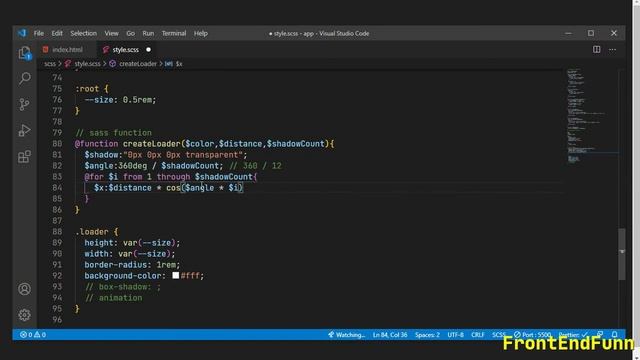Screen dimensions: 640x360
Task: Change line endings via CRLF
Action: tap(478, 335)
